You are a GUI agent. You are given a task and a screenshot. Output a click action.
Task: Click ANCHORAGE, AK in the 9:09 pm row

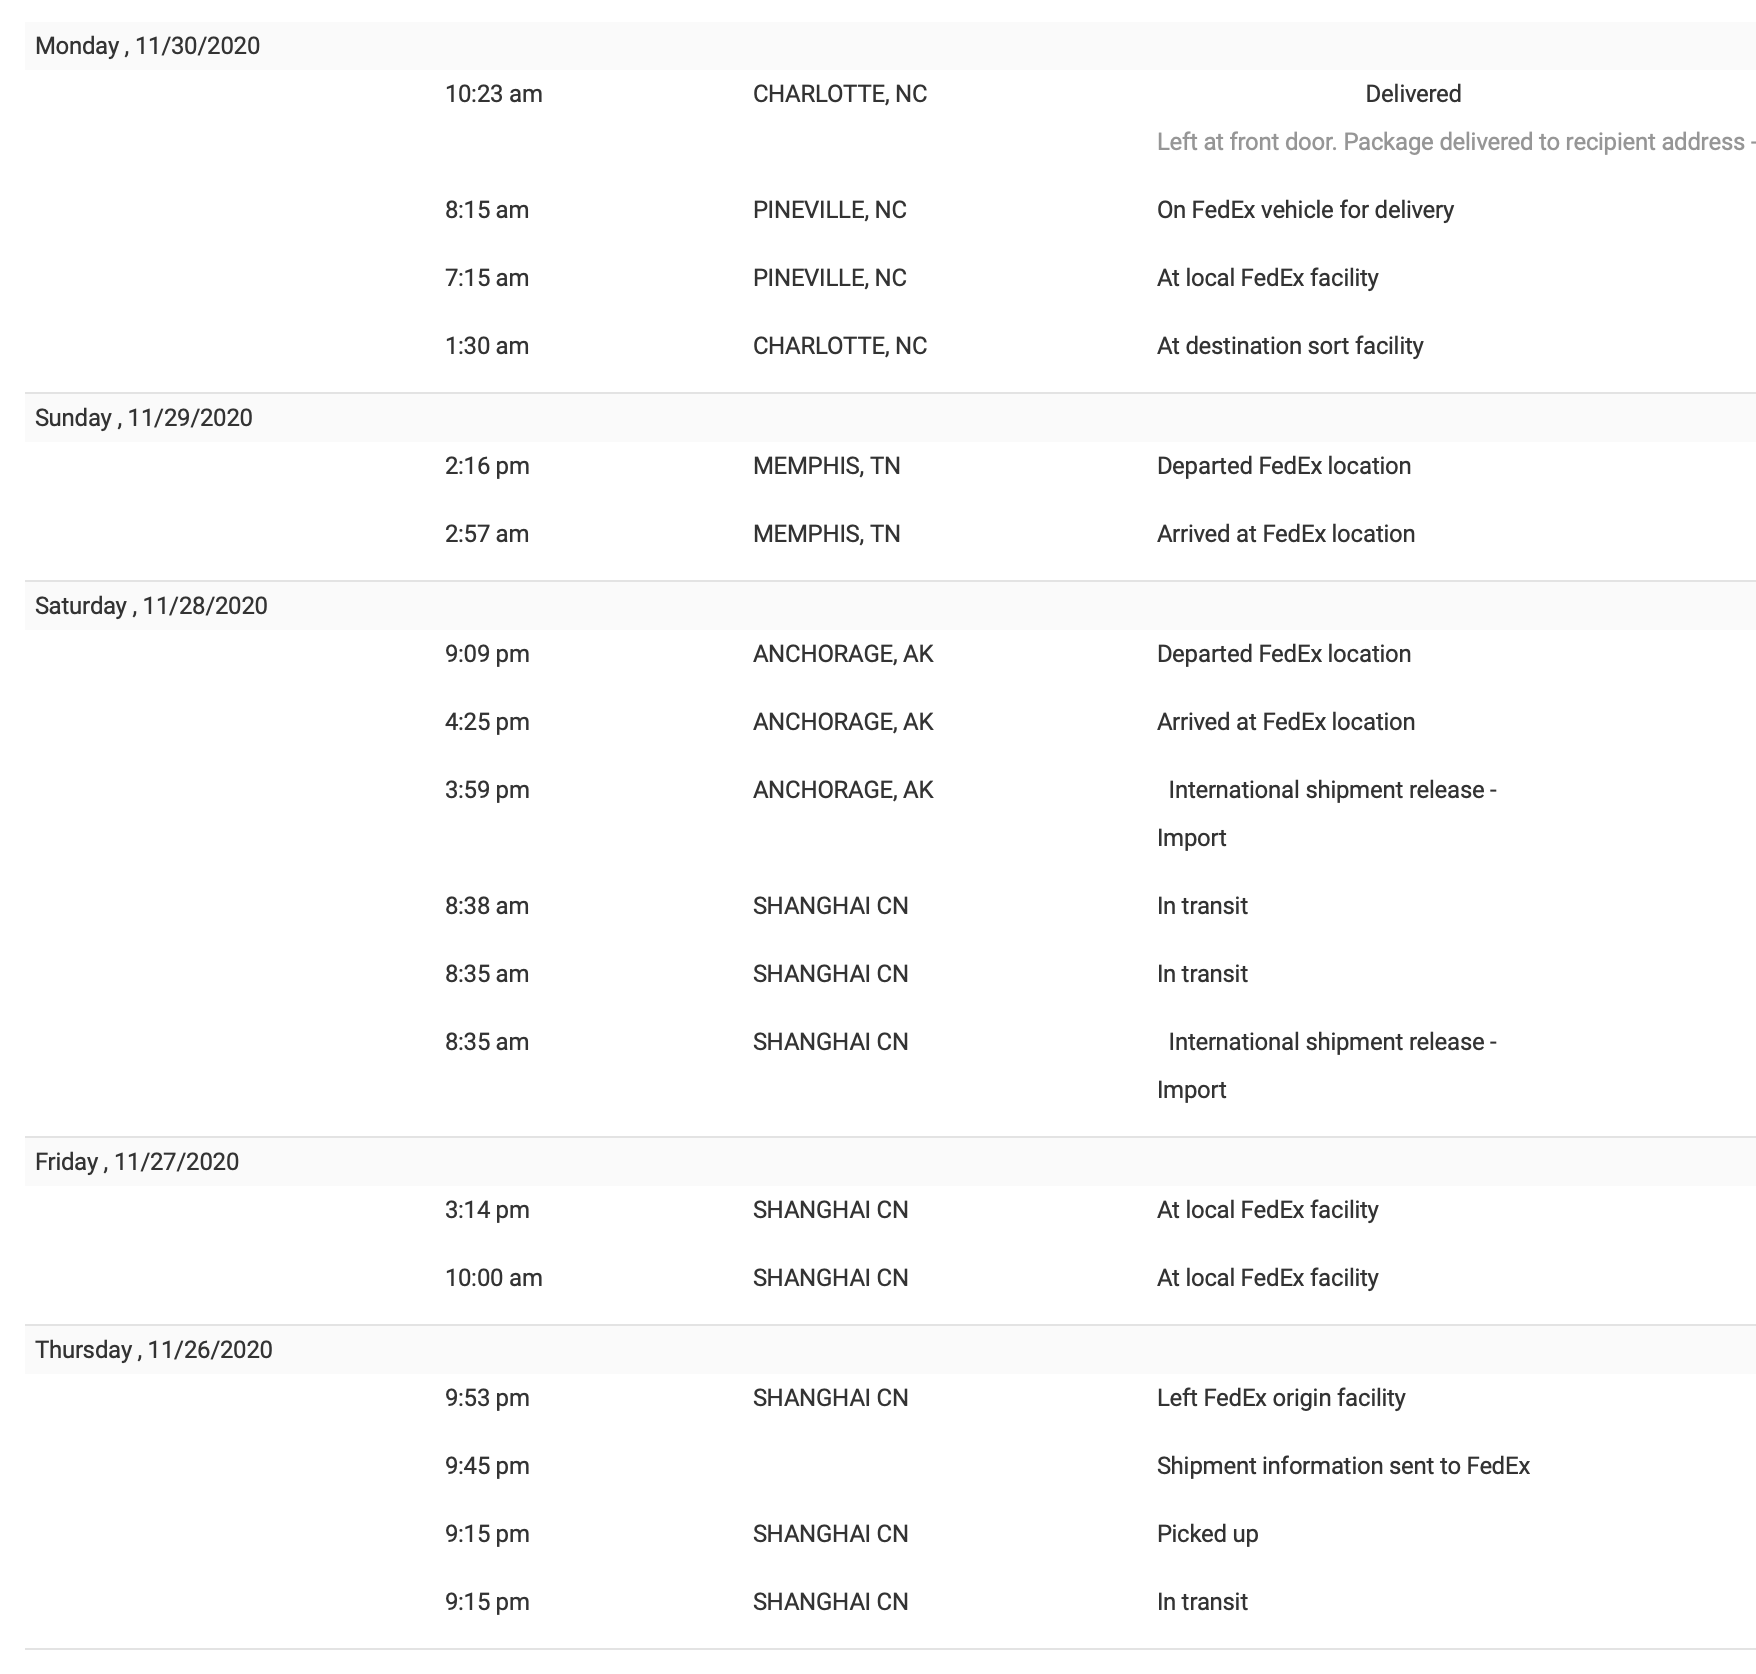click(842, 654)
